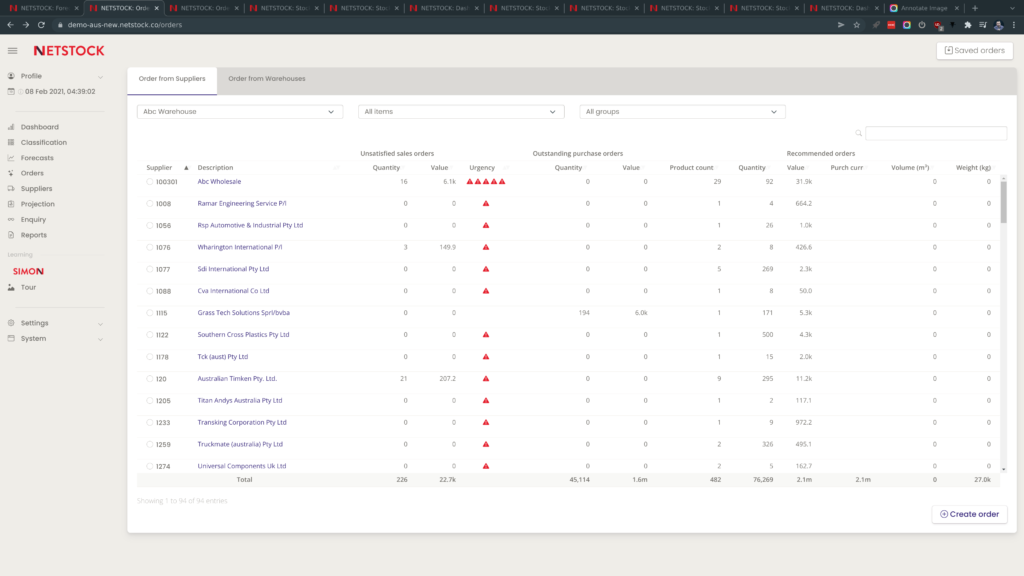
Task: Bookmark this page with the star icon
Action: coord(856,25)
